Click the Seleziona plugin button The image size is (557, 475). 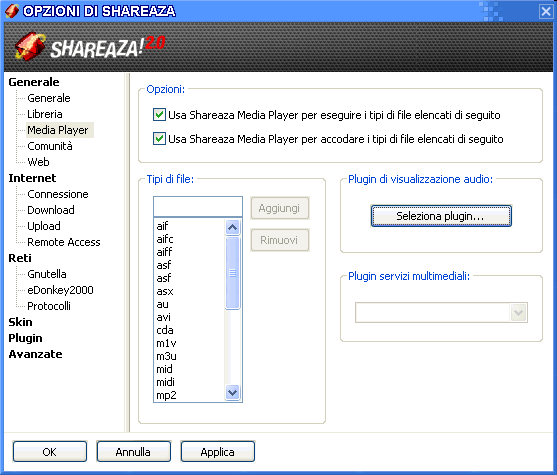441,216
